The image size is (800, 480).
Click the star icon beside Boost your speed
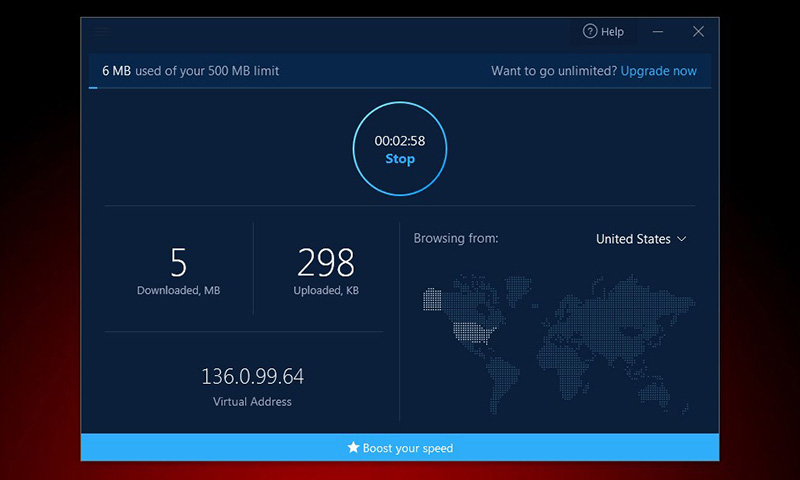[353, 447]
